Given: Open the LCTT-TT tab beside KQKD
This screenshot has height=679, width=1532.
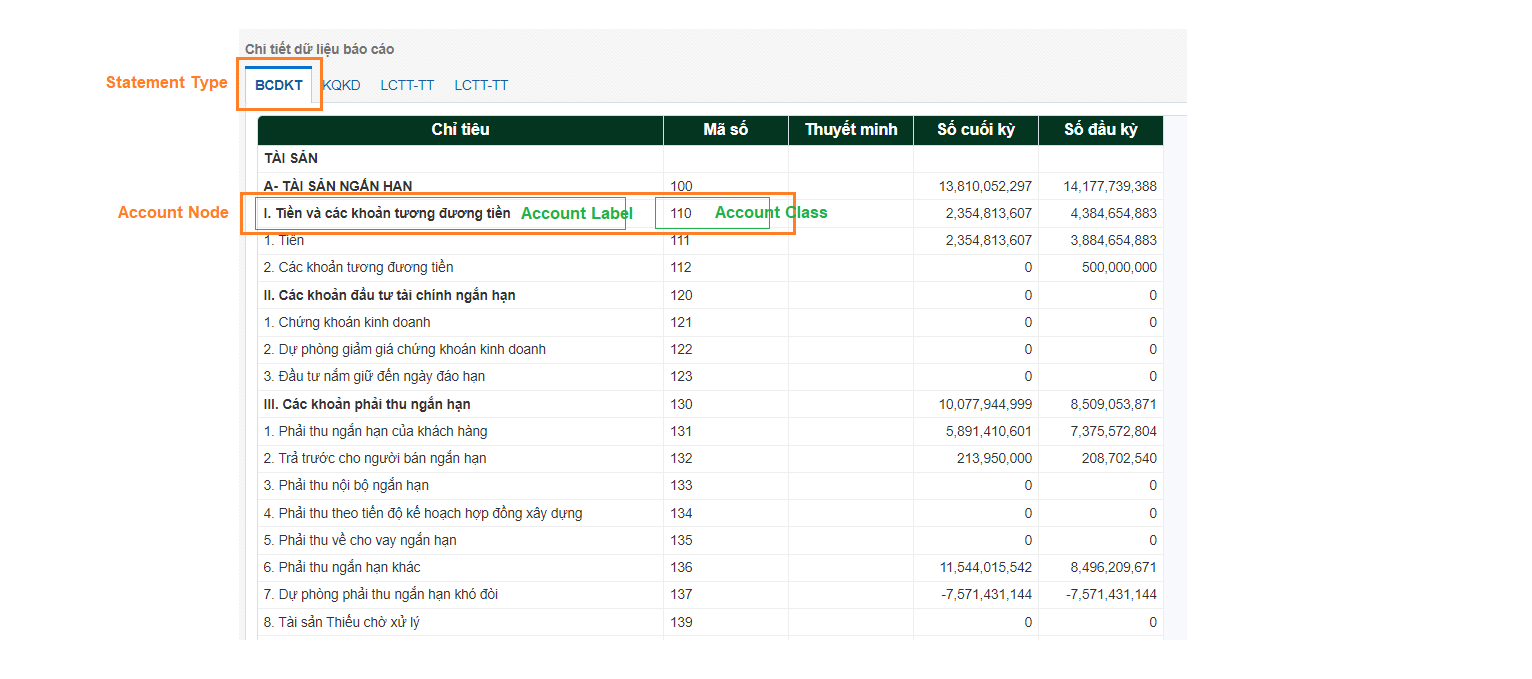Looking at the screenshot, I should [x=407, y=85].
